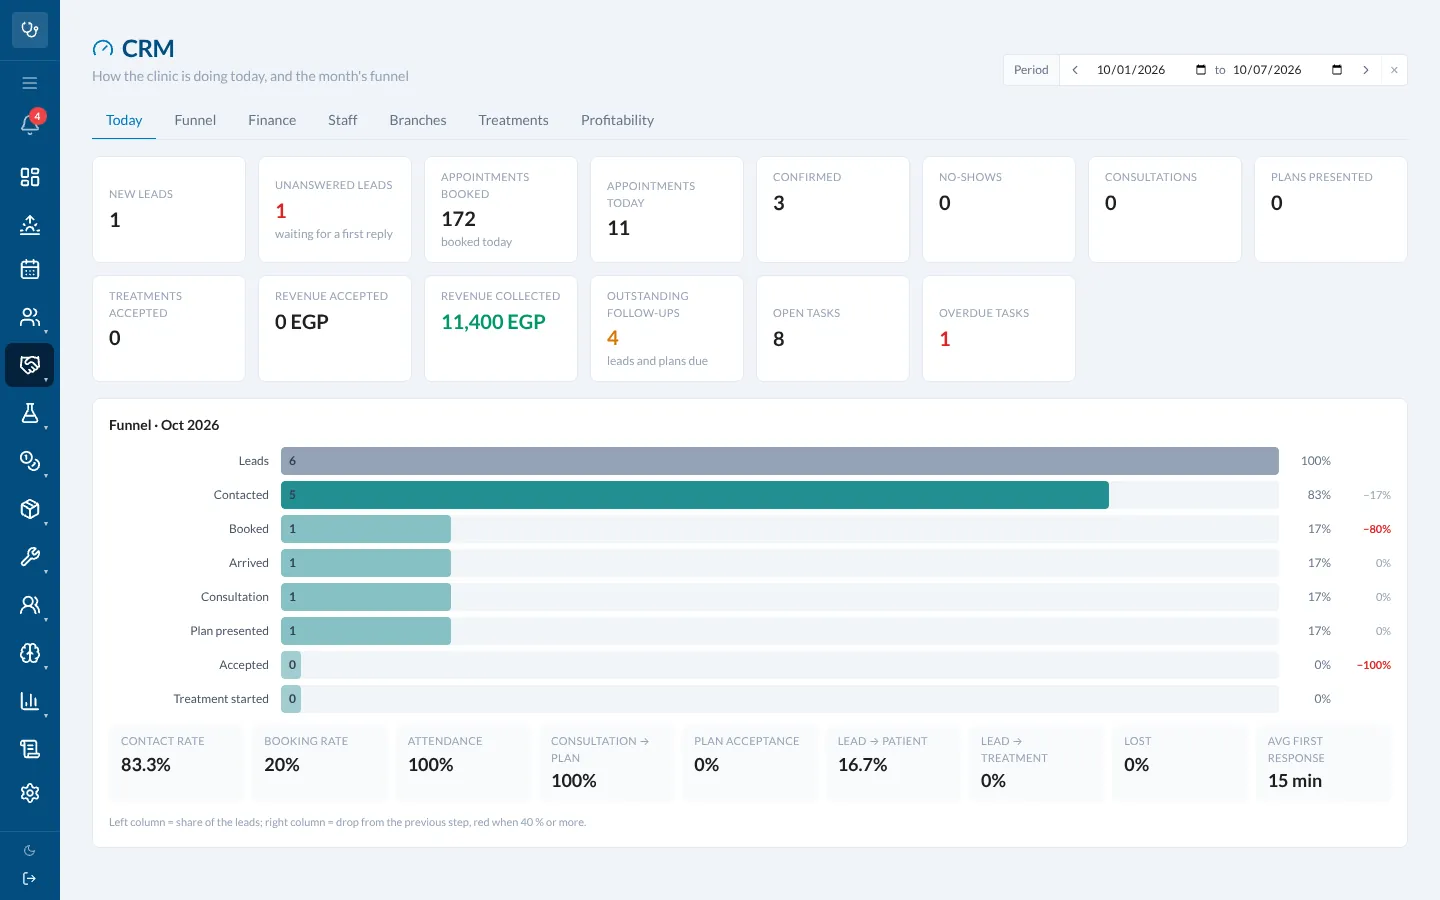1440x900 pixels.
Task: Switch to the Profitability tab
Action: [x=617, y=120]
